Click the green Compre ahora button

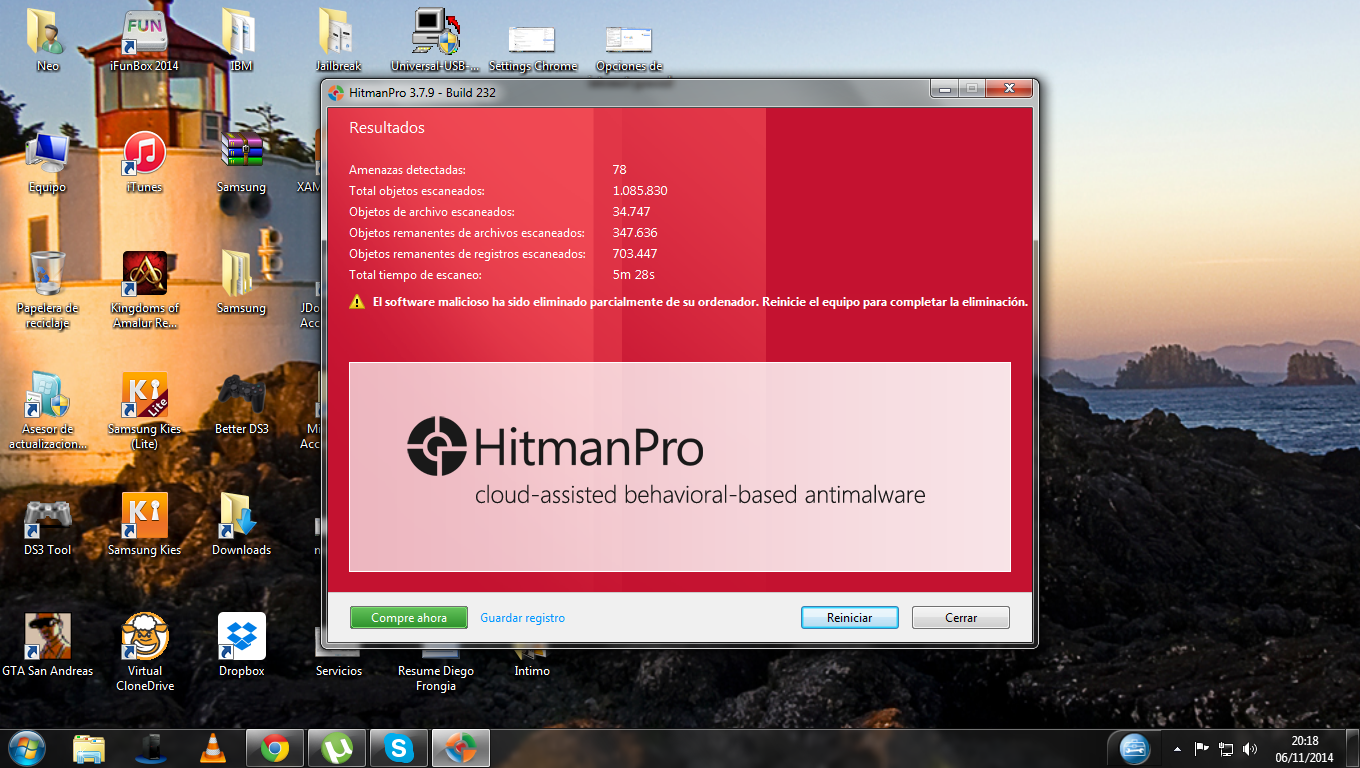[408, 618]
